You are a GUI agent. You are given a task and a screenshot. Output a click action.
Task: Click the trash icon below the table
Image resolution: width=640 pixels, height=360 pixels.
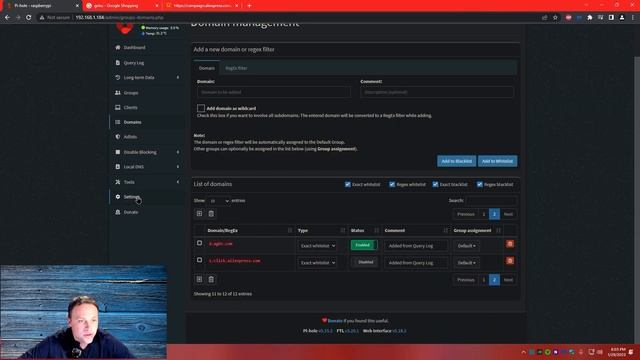coord(211,279)
